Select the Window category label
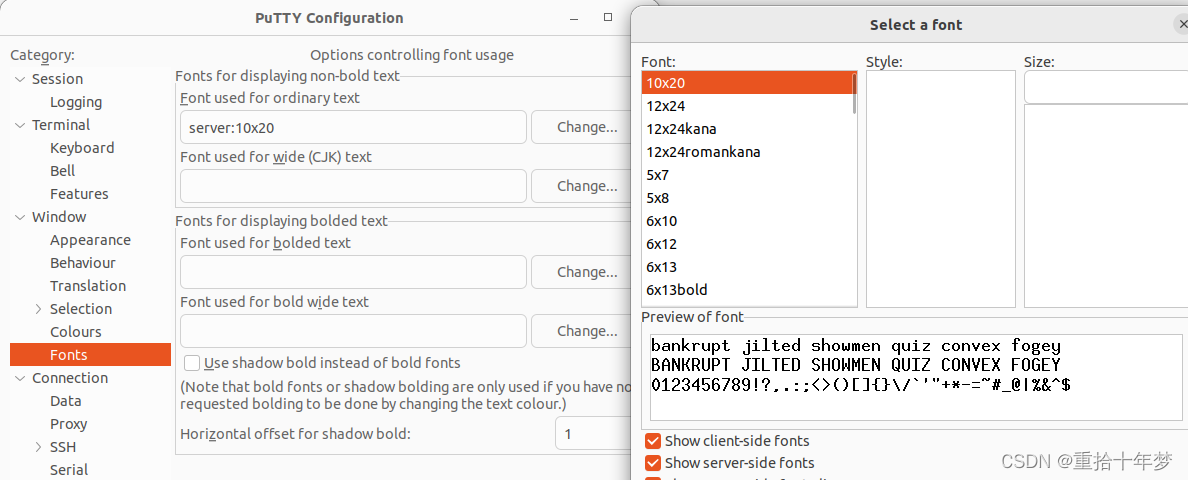This screenshot has height=480, width=1188. click(59, 217)
